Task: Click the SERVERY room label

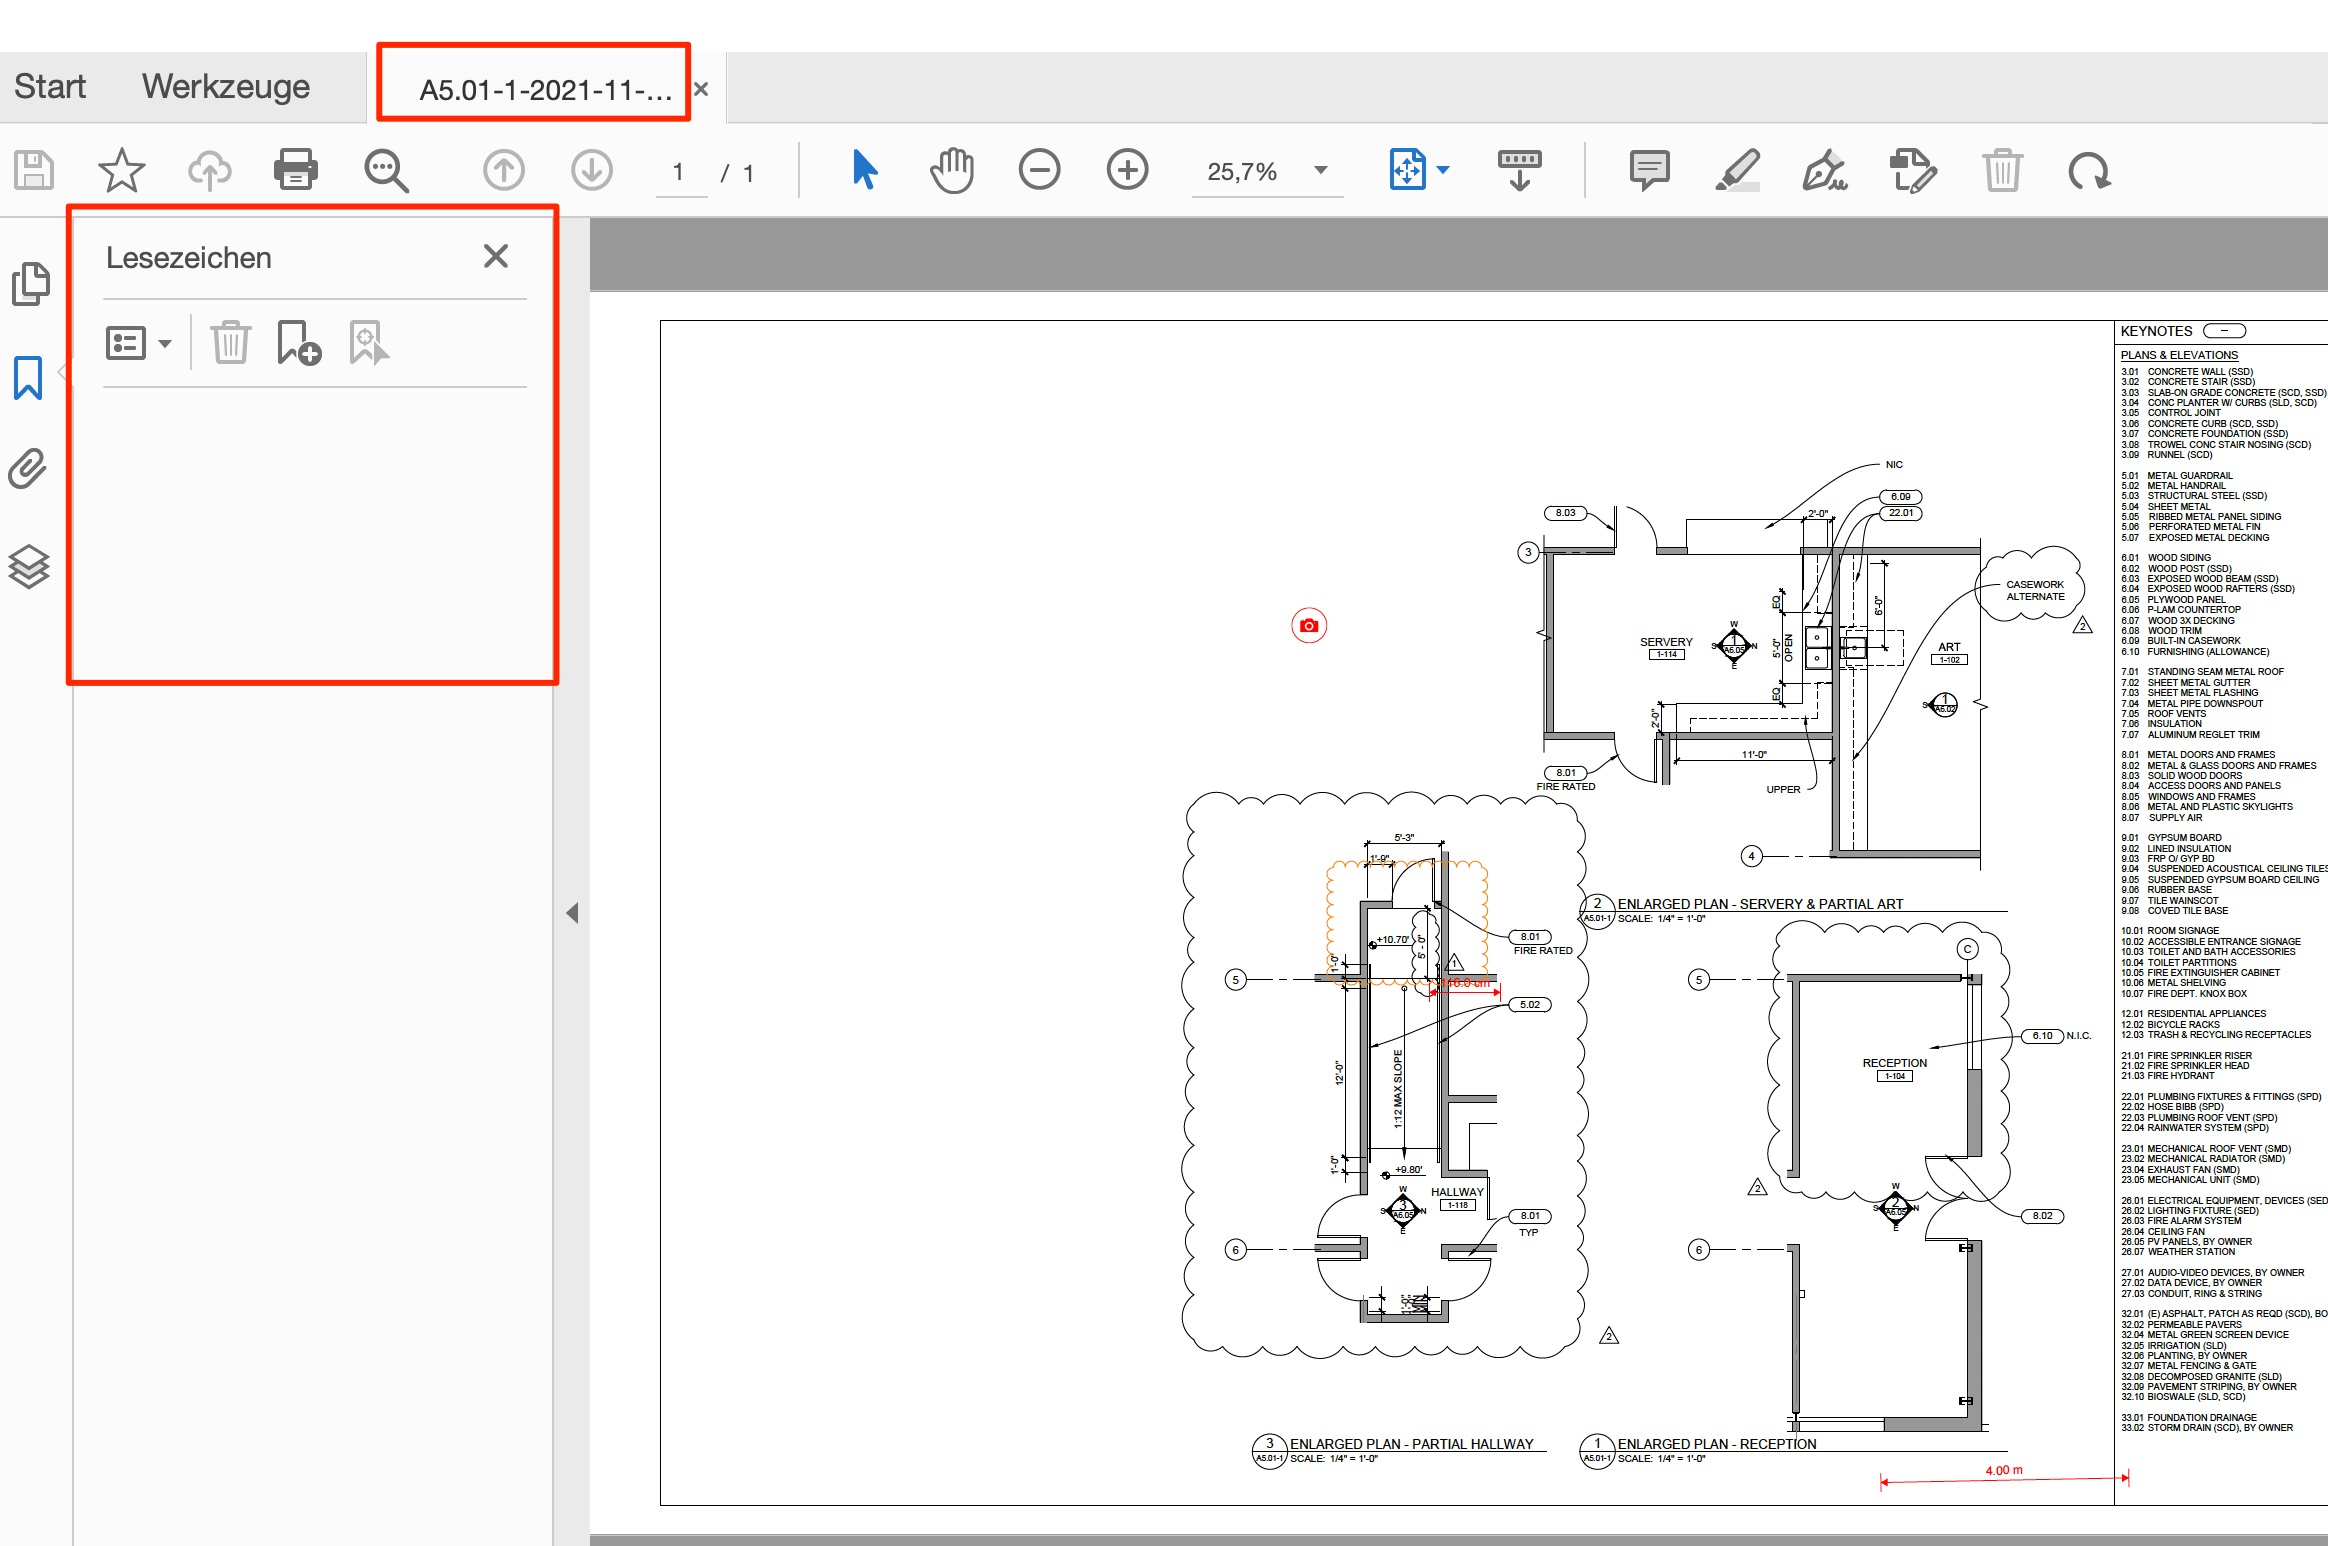Action: pyautogui.click(x=1666, y=642)
